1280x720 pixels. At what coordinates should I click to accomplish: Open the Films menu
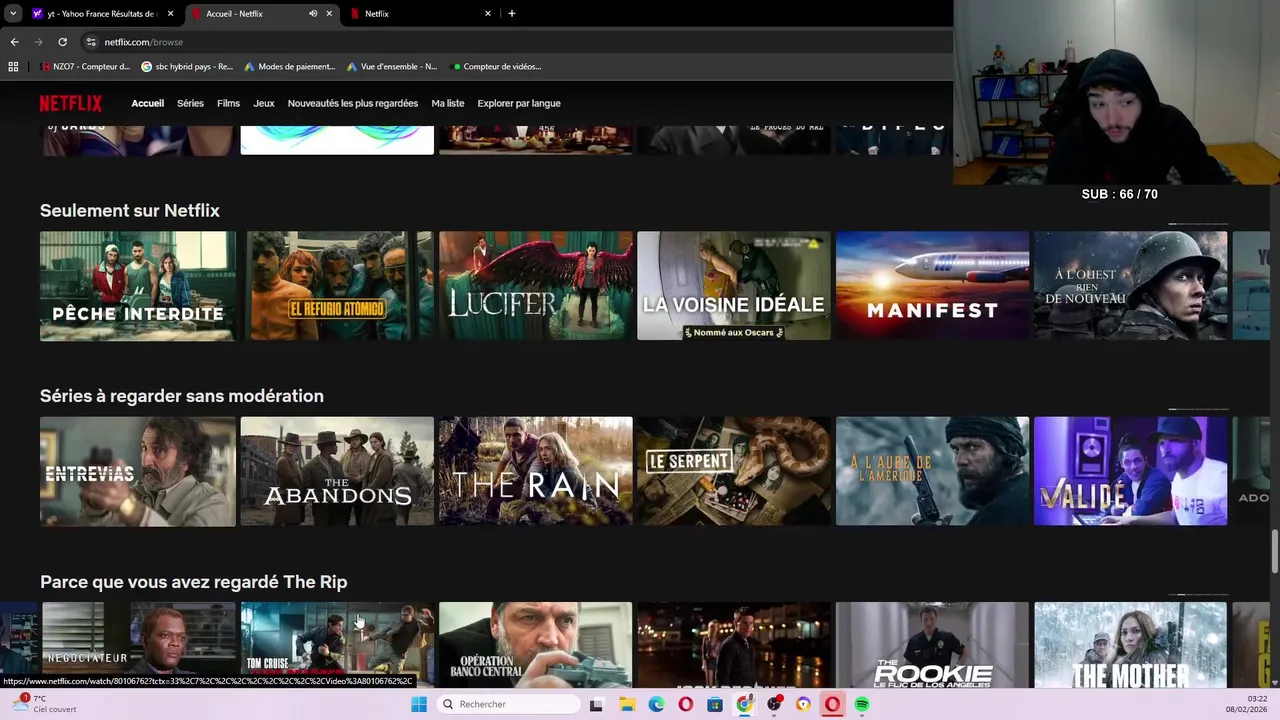click(x=228, y=103)
